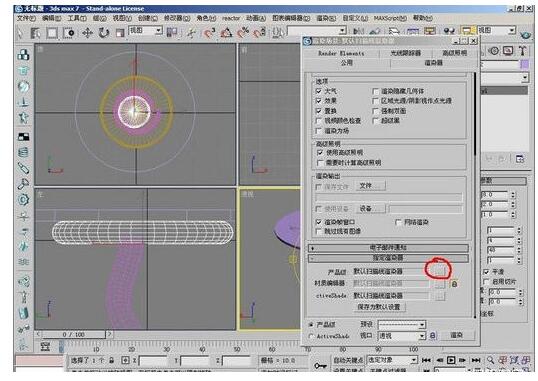Viewport: 538px width, 381px height.
Task: Open the 选定对象 key filter dropdown
Action: tap(392, 360)
